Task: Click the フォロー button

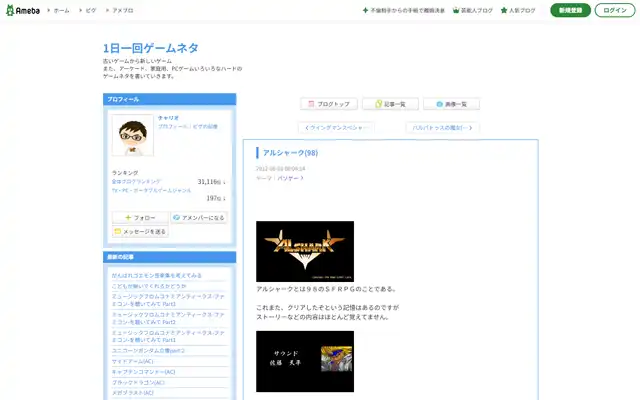Action: click(140, 218)
